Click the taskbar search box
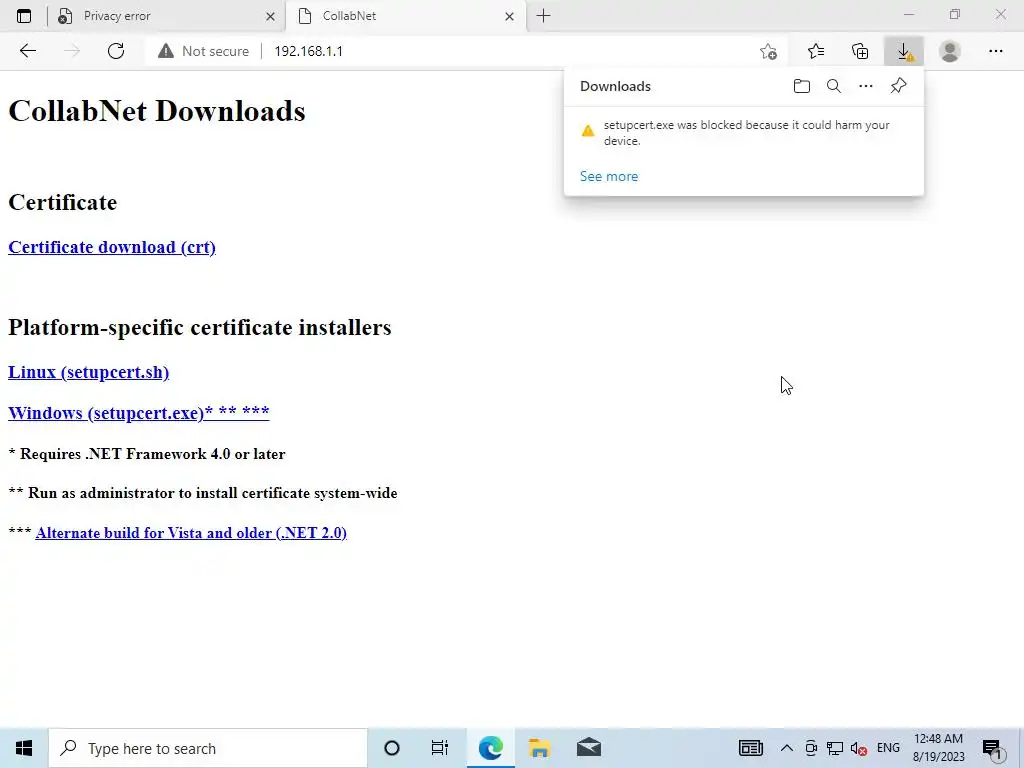This screenshot has height=768, width=1024. point(208,748)
